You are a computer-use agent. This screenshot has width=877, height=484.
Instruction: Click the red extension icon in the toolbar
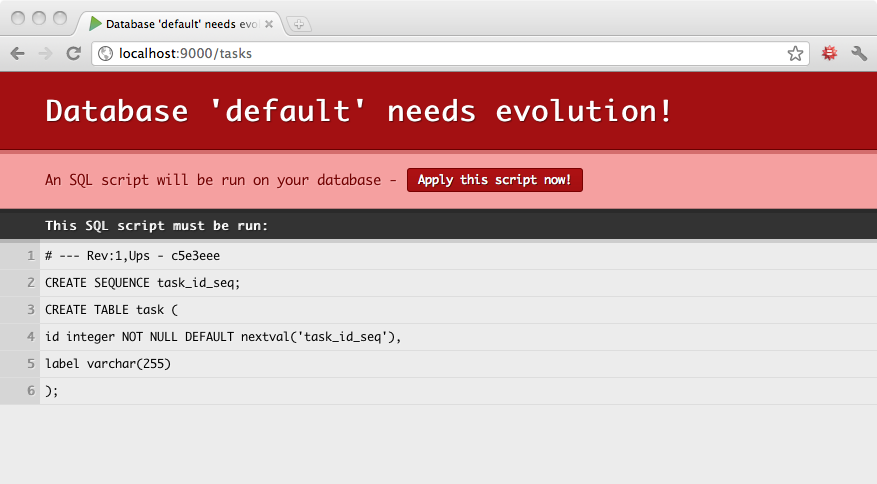pos(829,54)
